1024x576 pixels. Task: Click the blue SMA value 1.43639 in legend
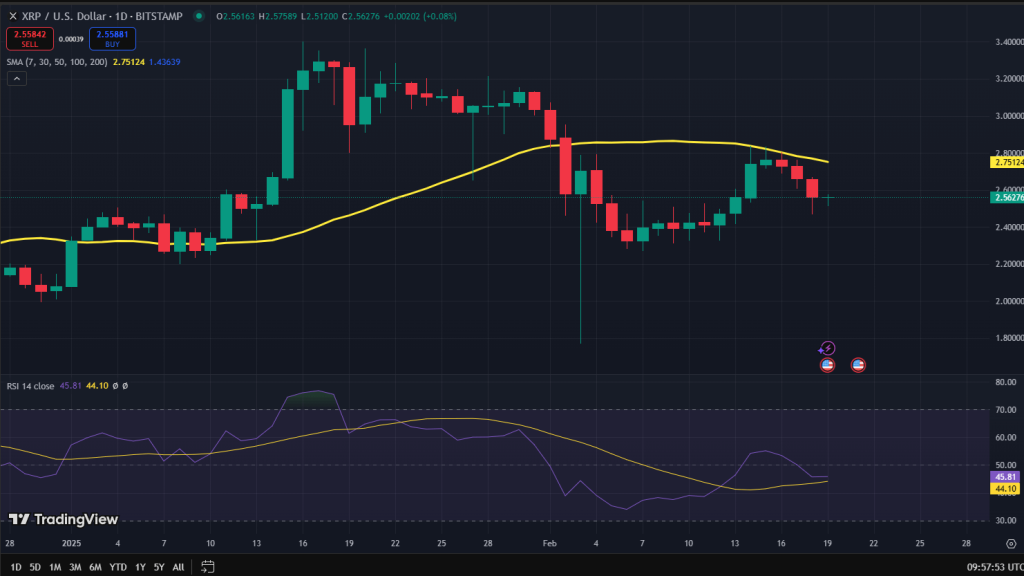pyautogui.click(x=165, y=62)
